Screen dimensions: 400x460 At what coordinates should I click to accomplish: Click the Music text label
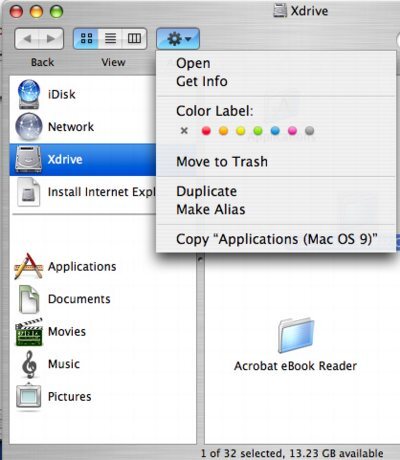click(x=64, y=364)
